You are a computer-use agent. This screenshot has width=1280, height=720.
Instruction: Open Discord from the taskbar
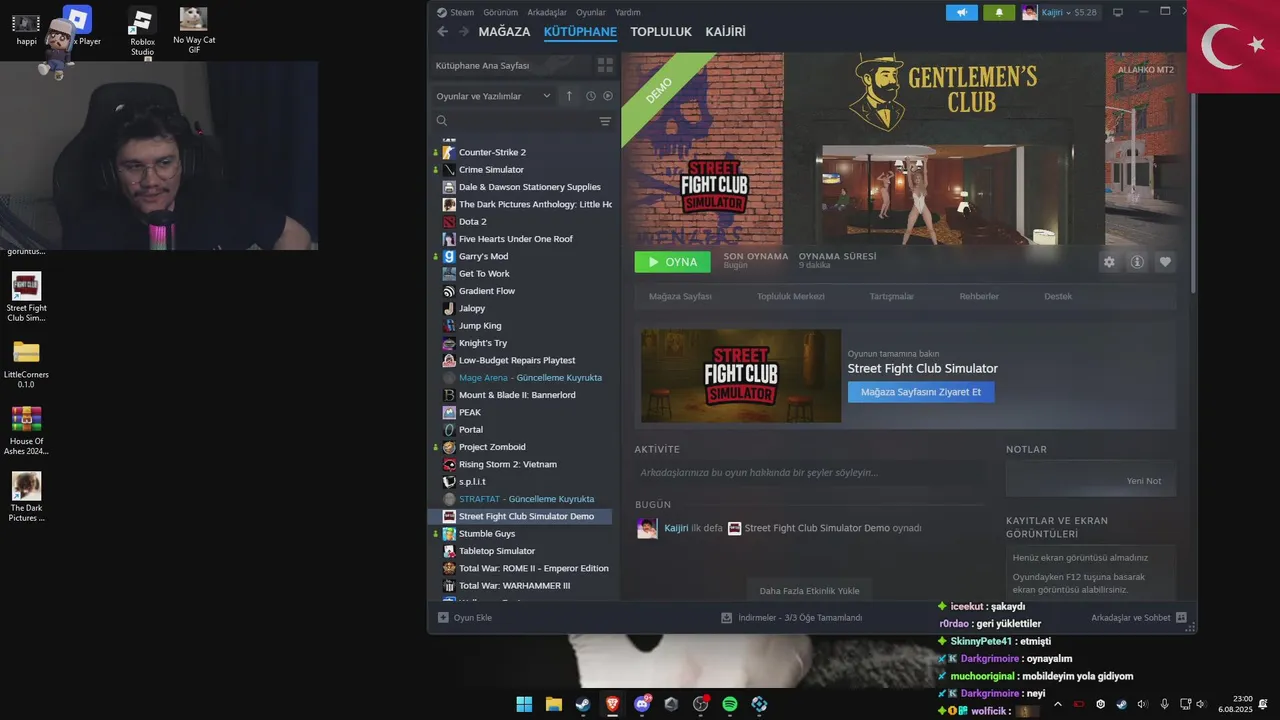coord(643,704)
